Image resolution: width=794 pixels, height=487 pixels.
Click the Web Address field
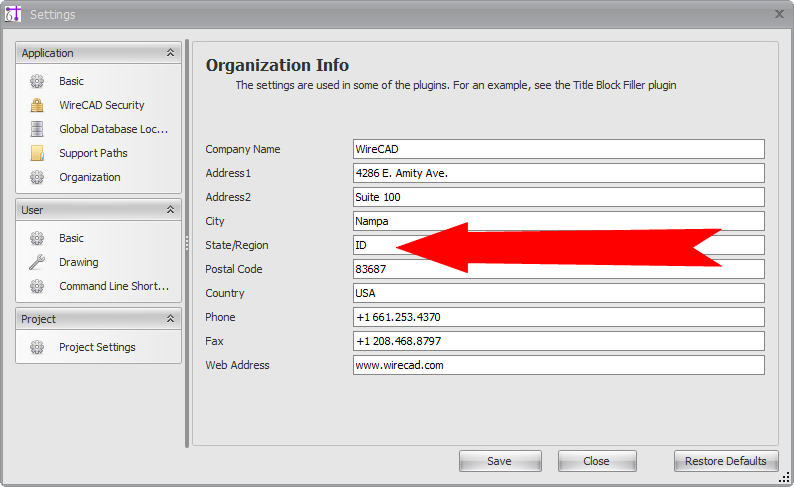(x=559, y=365)
